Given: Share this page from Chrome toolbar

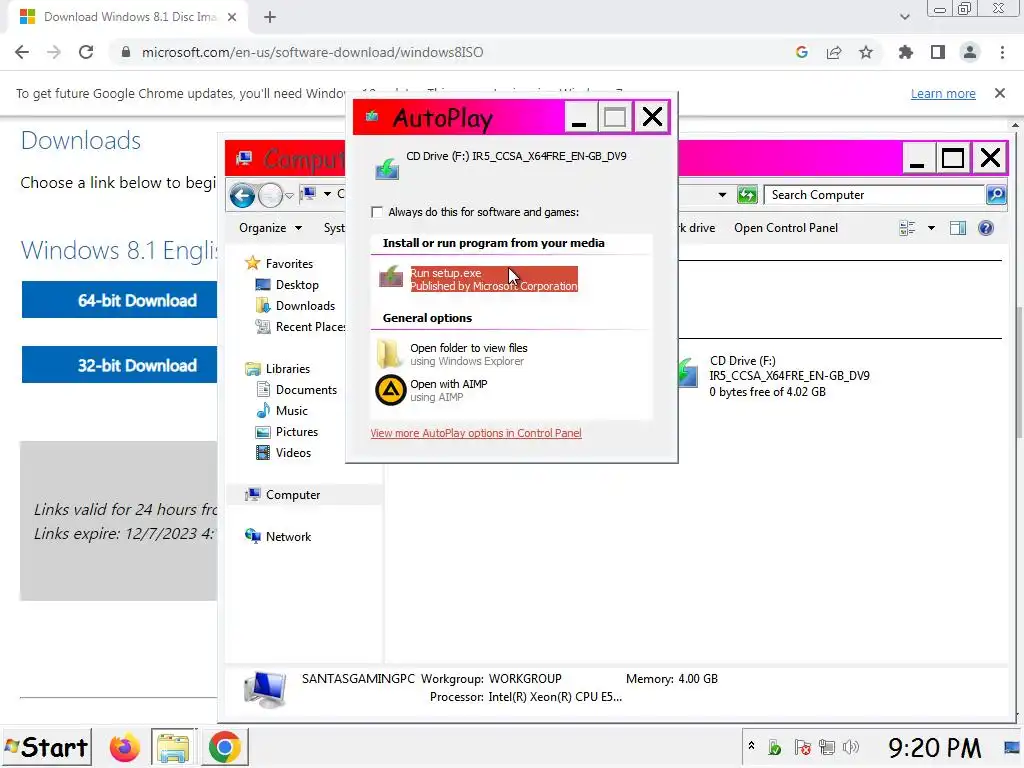Looking at the screenshot, I should pos(834,52).
